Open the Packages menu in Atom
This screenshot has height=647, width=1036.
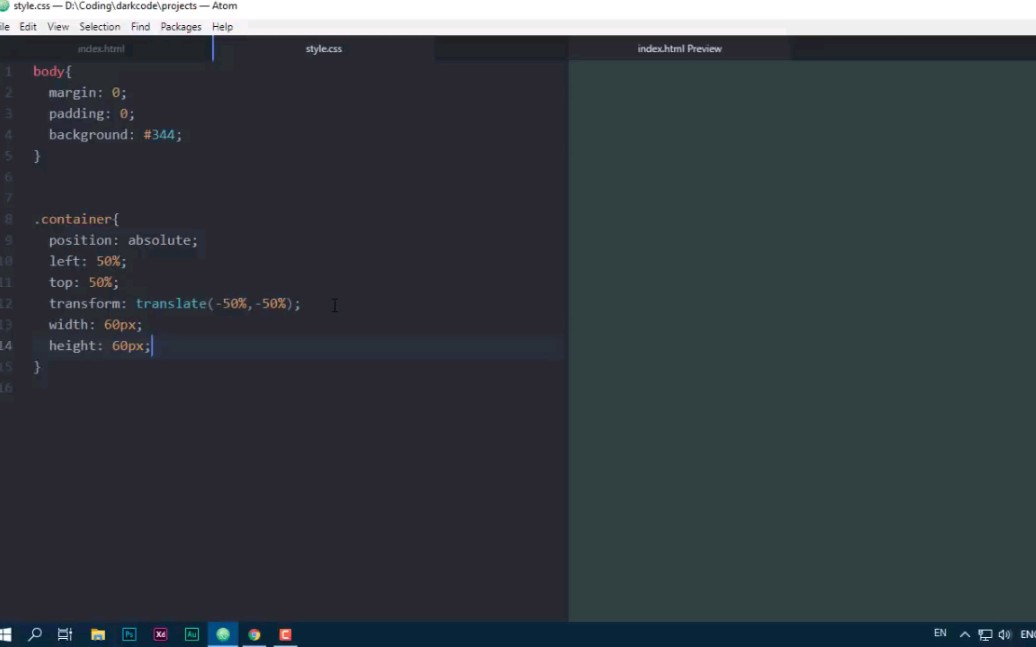click(180, 26)
